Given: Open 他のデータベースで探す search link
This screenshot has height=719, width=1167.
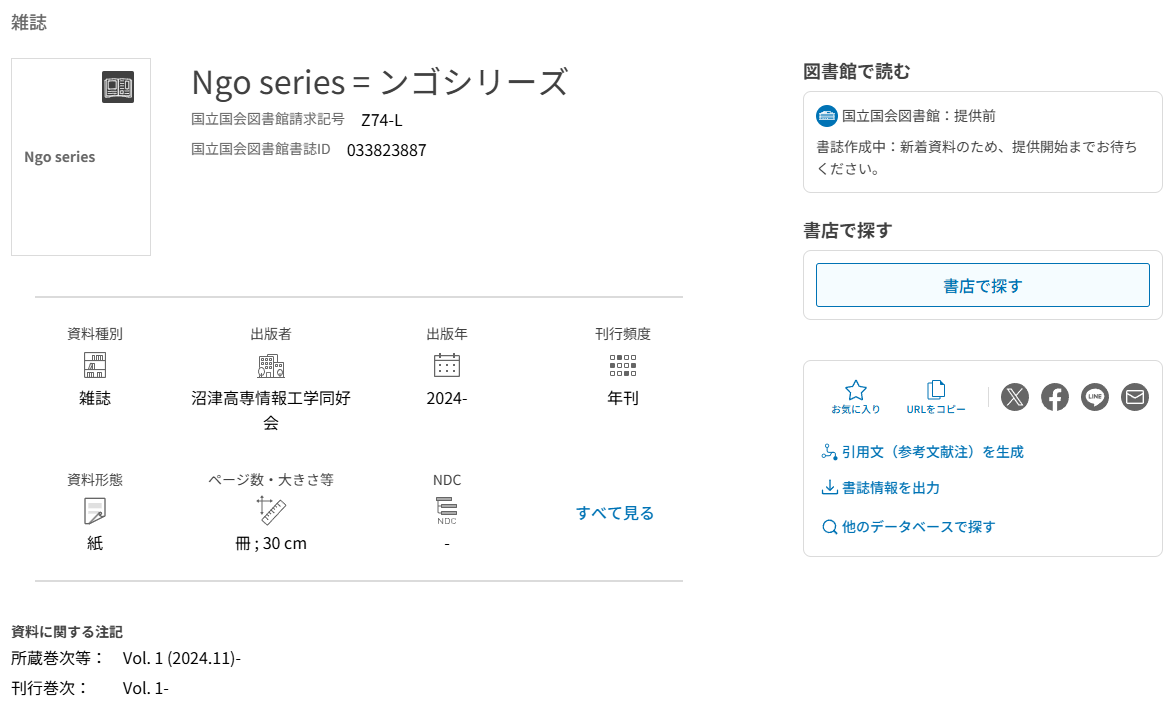Looking at the screenshot, I should (x=918, y=527).
